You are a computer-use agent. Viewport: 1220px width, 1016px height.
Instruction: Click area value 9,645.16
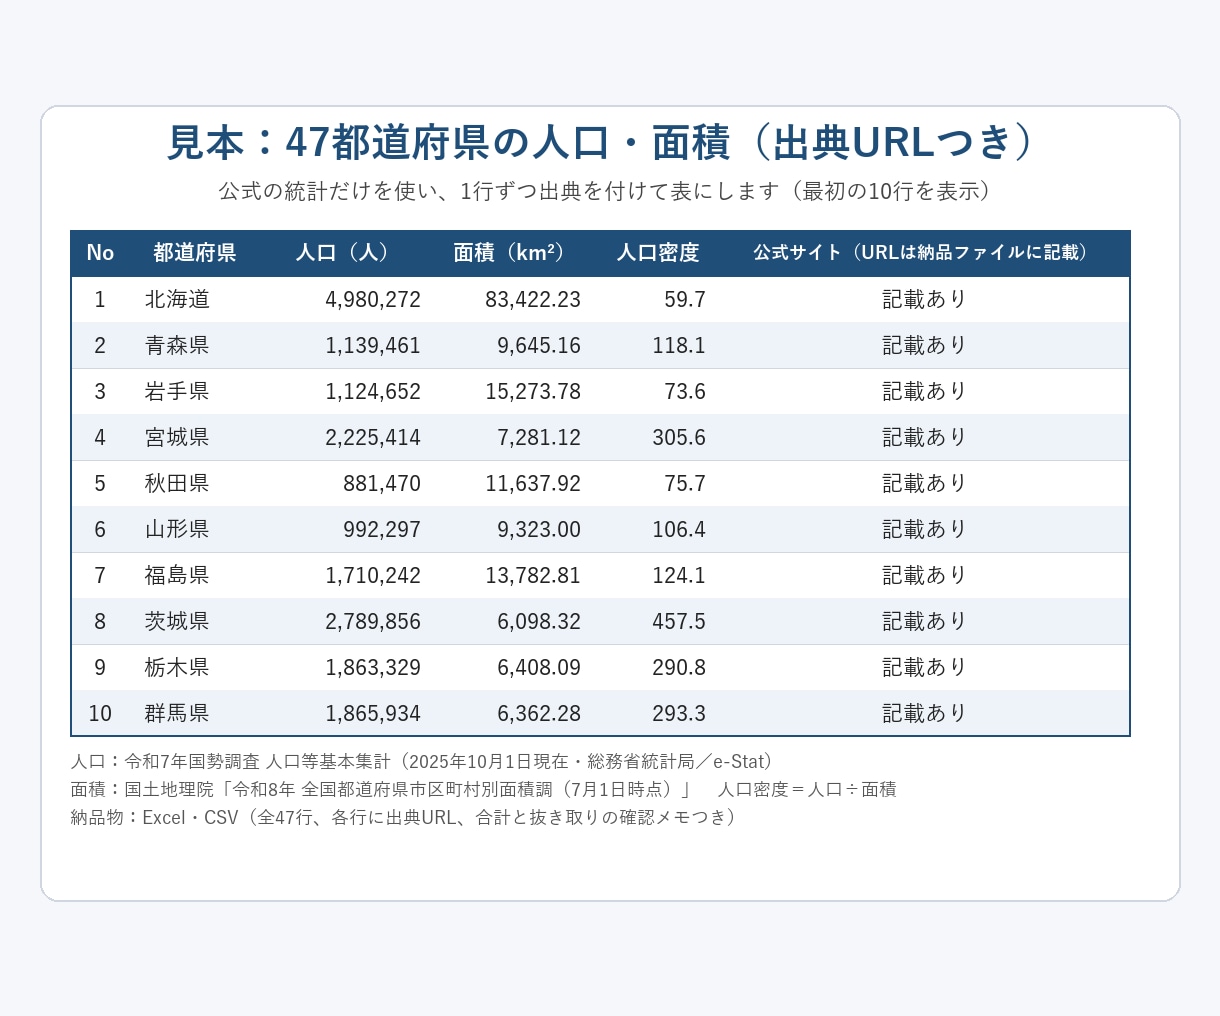pyautogui.click(x=539, y=346)
